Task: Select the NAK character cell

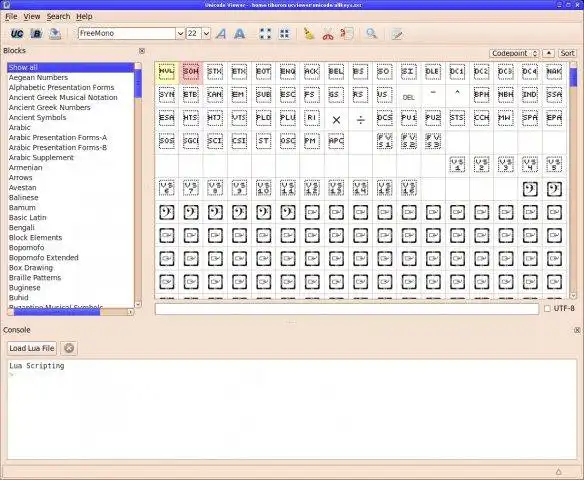Action: [554, 73]
